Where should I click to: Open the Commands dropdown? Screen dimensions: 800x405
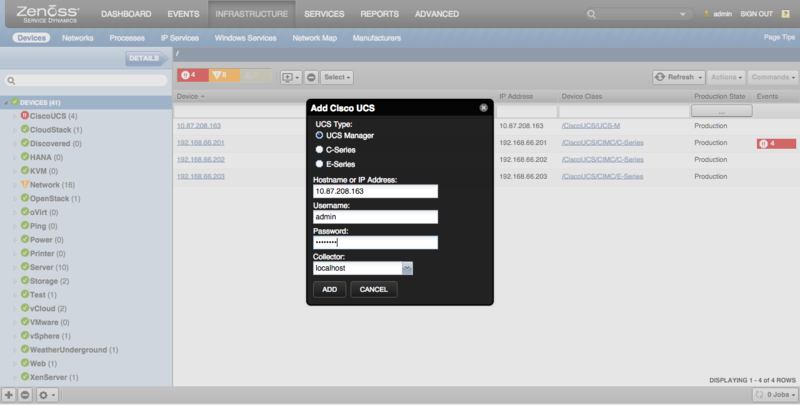(773, 77)
